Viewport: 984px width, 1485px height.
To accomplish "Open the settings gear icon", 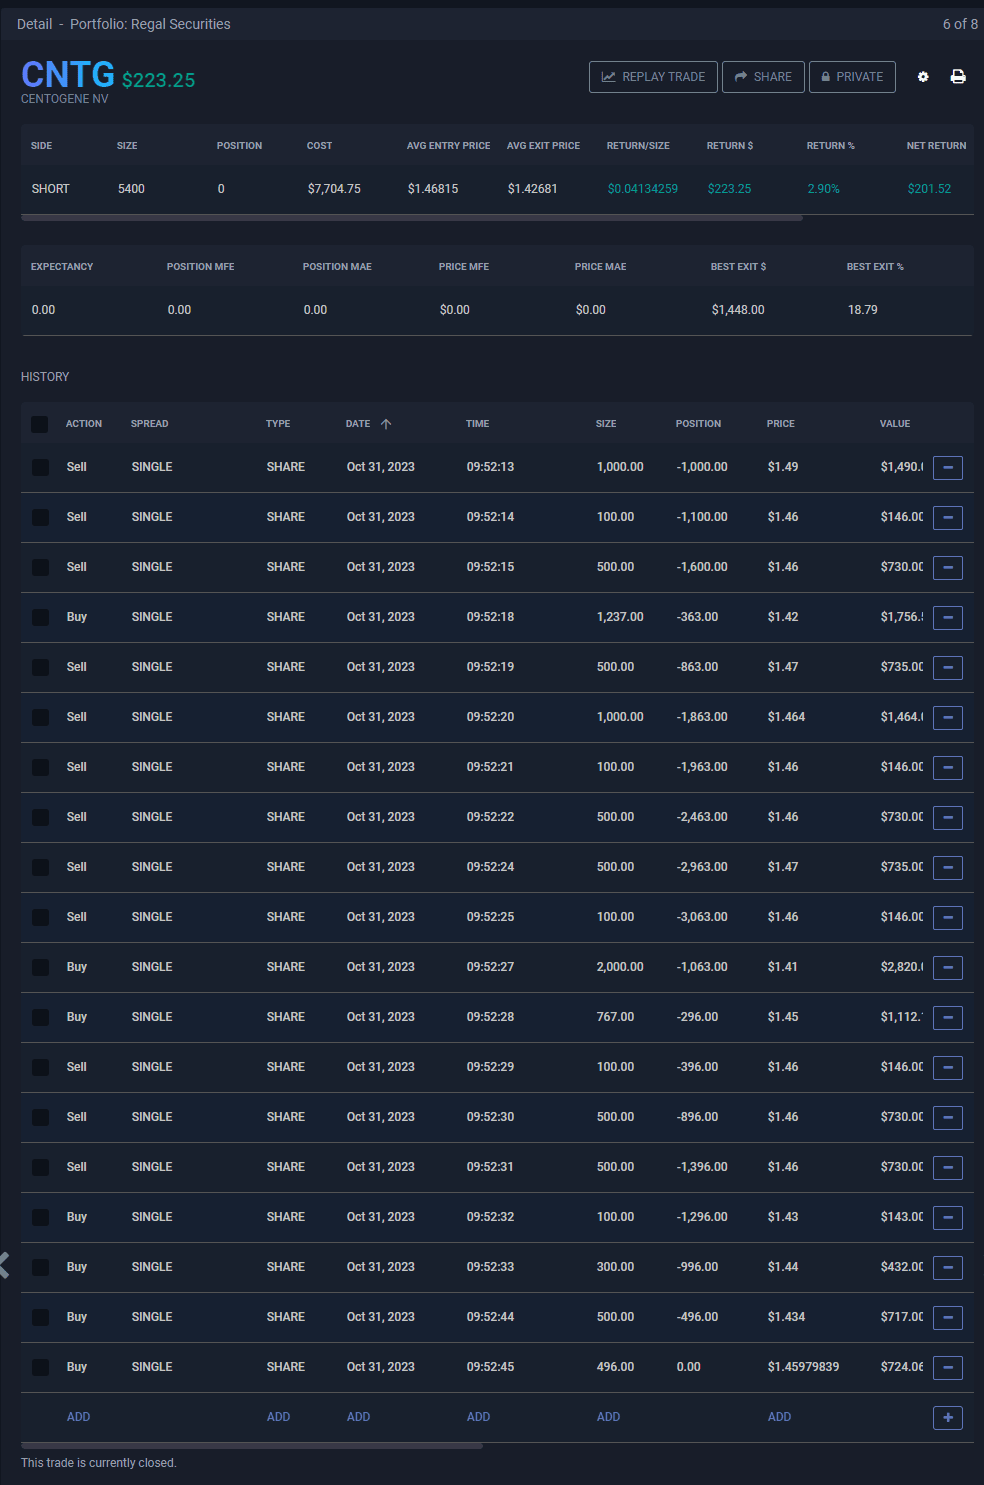I will click(923, 77).
